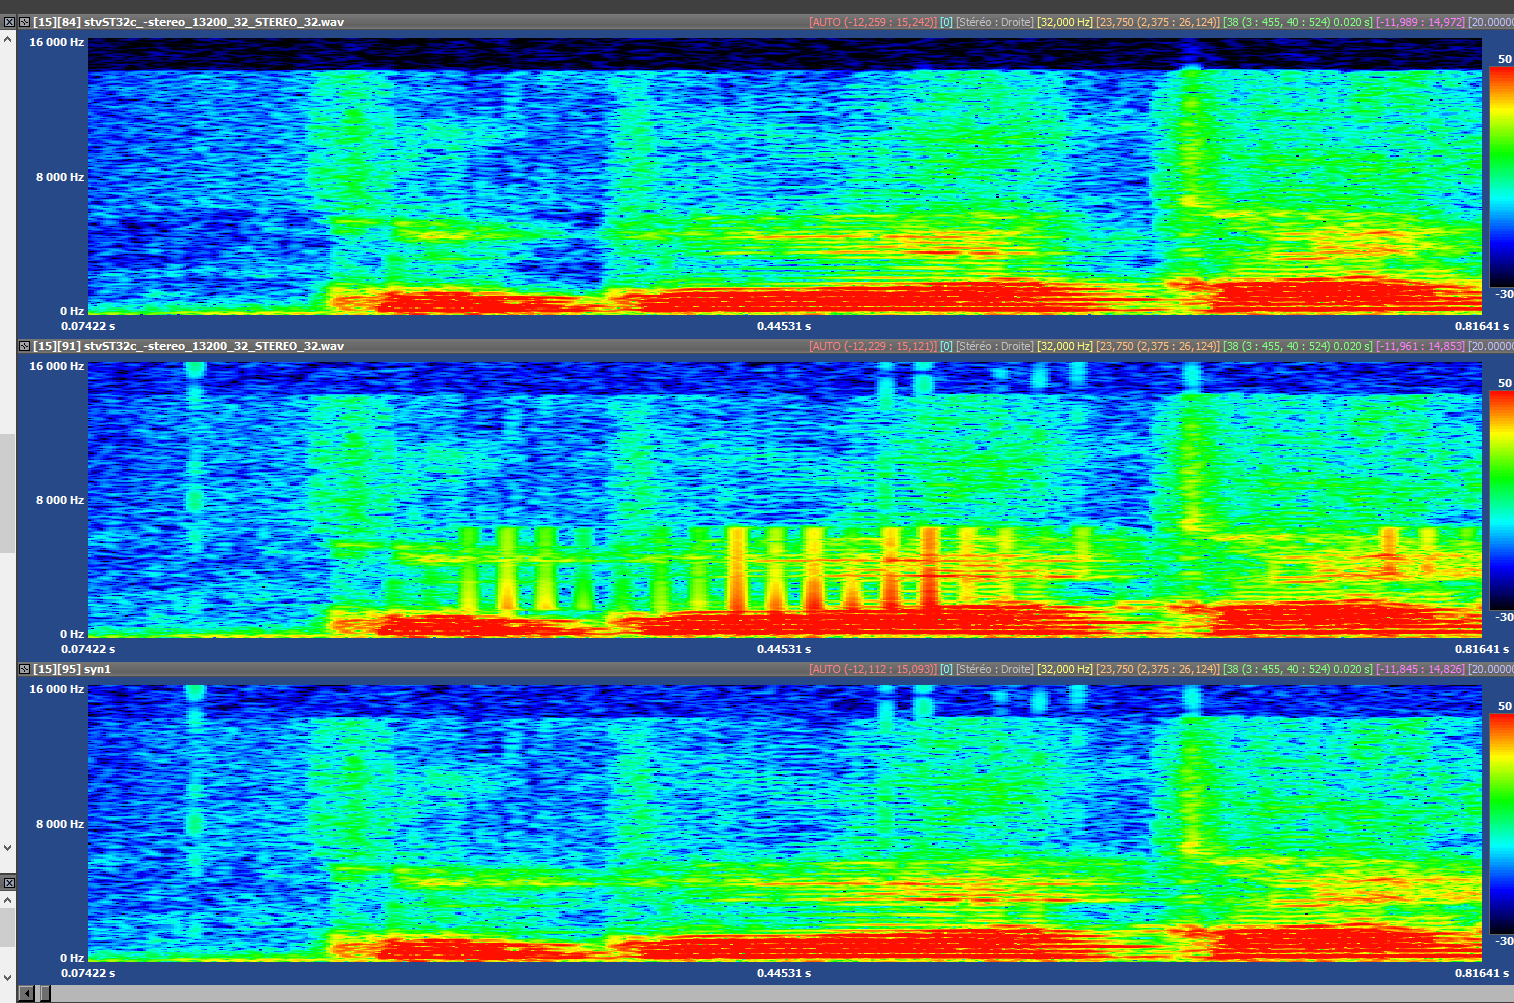Click the spectrogram icon beside [15][84] title
The width and height of the screenshot is (1514, 1003).
(24, 22)
